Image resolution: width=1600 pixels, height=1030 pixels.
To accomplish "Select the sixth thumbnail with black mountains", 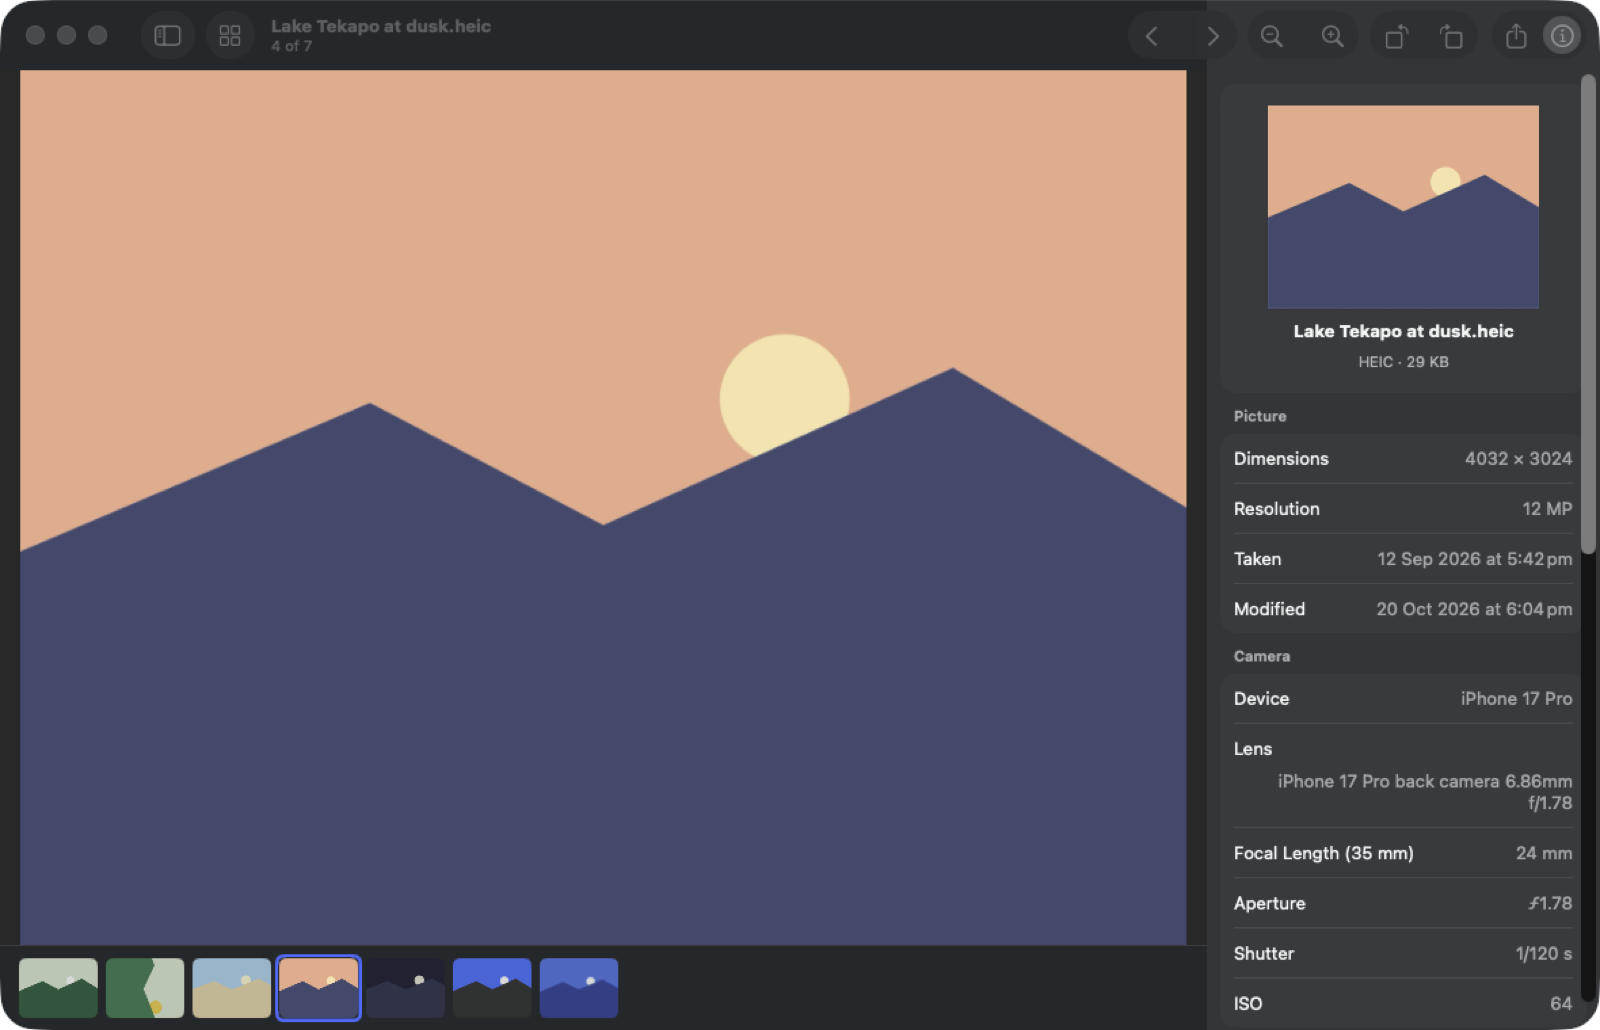I will tap(492, 988).
